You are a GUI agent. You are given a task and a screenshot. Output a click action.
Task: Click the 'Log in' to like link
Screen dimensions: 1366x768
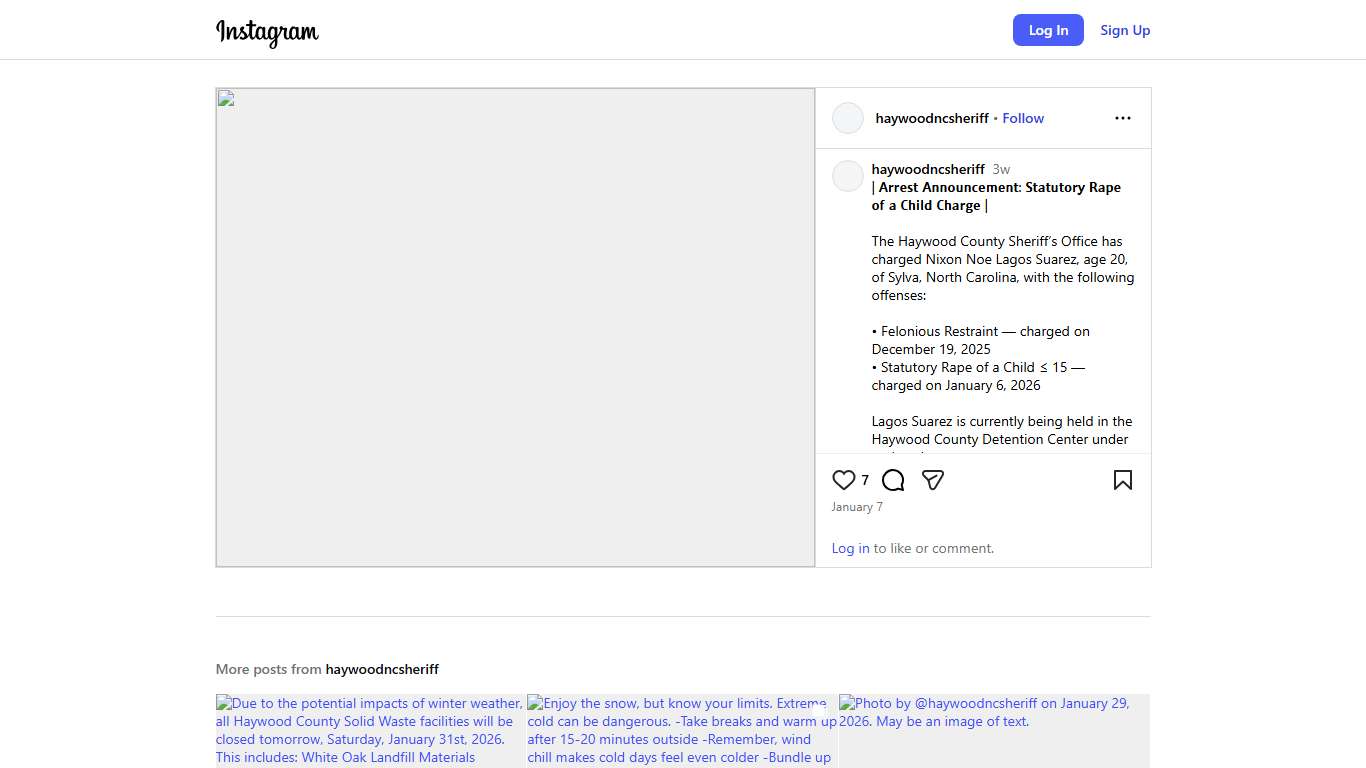tap(850, 548)
